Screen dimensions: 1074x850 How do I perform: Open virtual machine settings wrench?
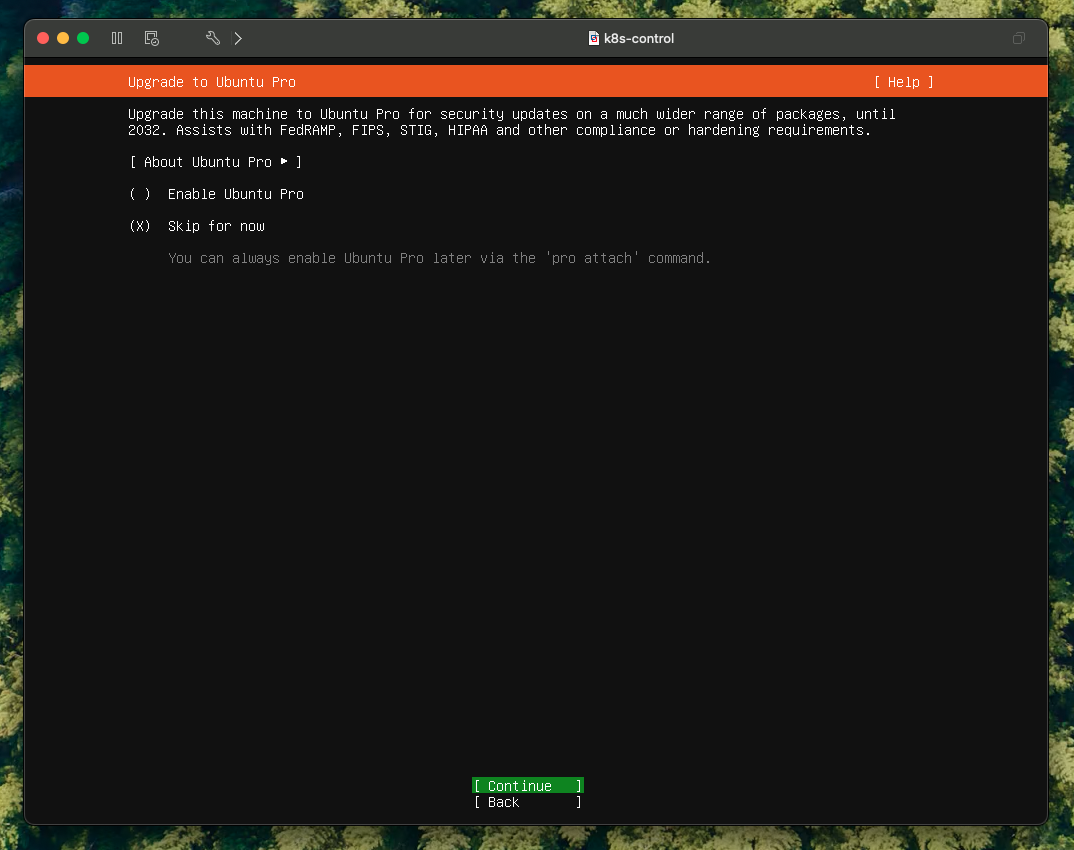(212, 38)
